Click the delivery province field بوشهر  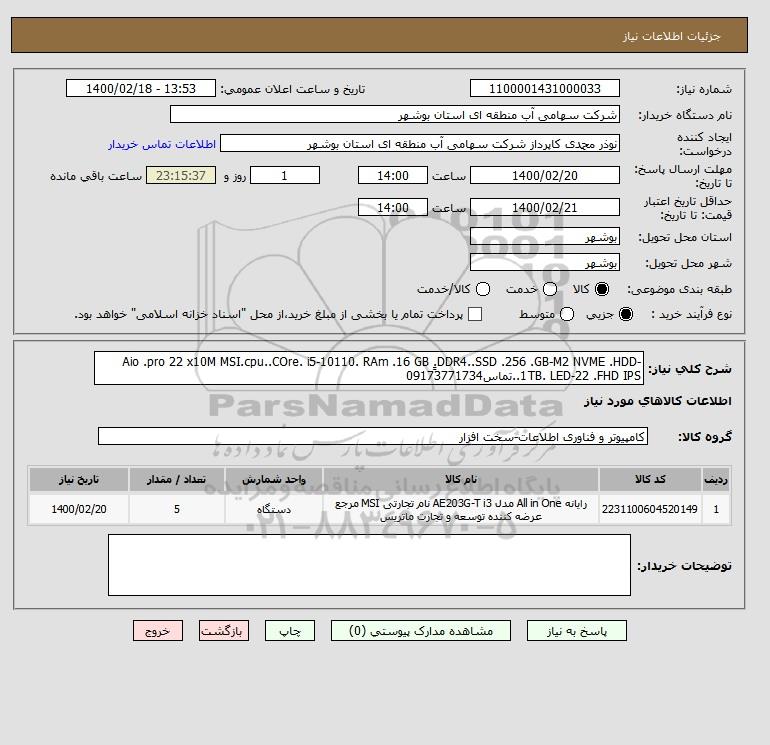pos(545,237)
